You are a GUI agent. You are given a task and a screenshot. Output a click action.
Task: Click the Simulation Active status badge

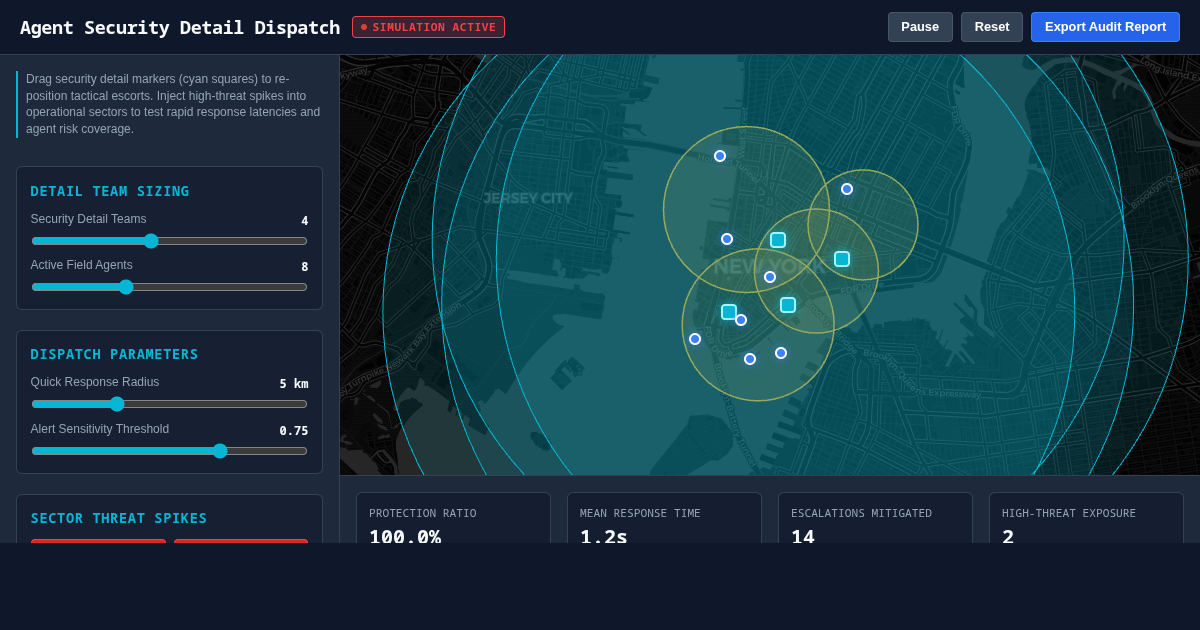click(x=428, y=27)
